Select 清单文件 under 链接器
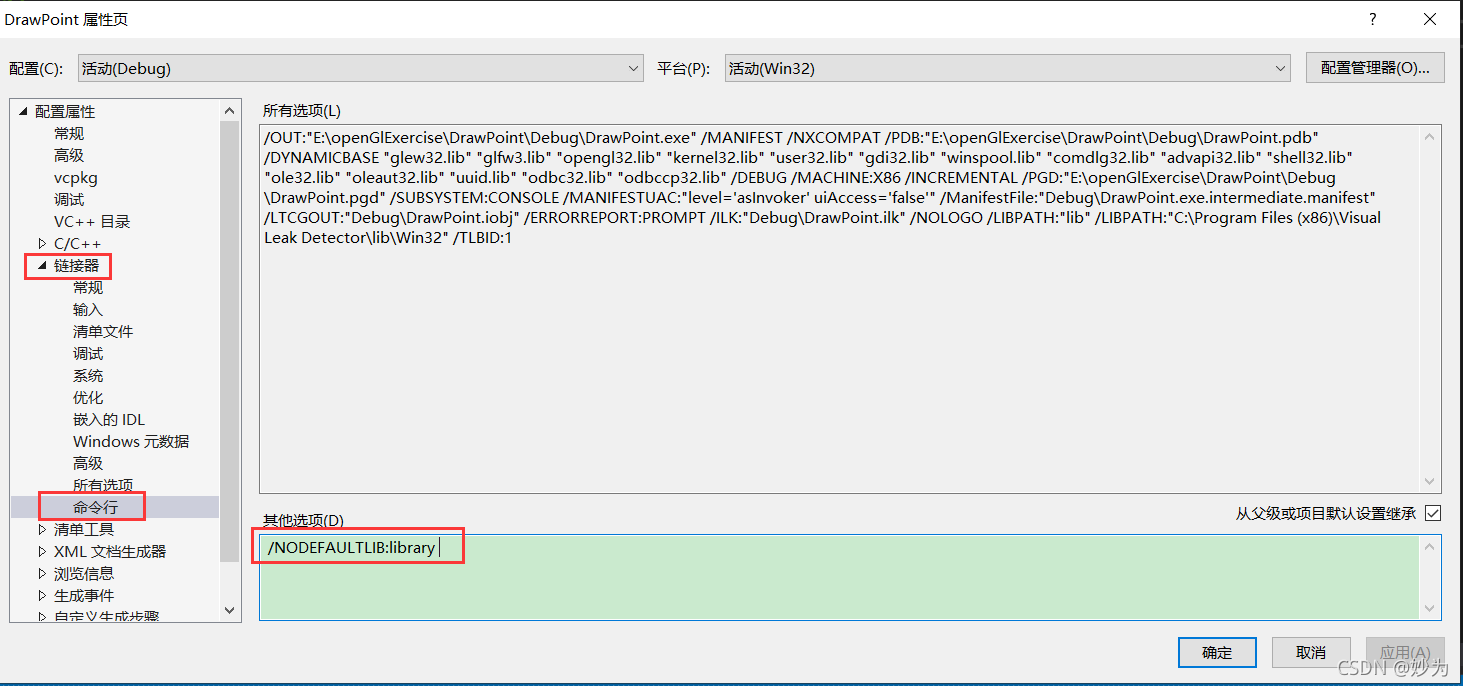The image size is (1463, 686). click(103, 331)
